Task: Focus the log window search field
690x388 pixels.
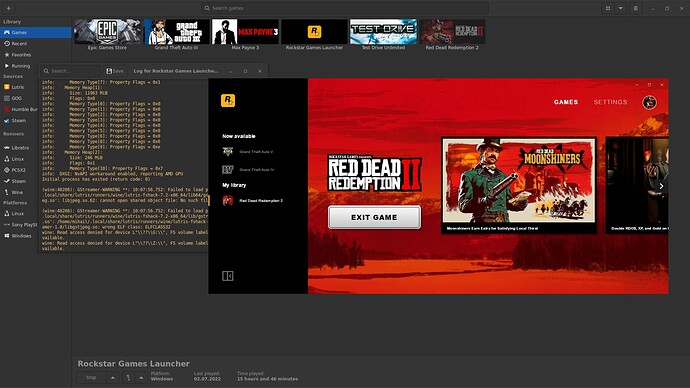Action: tap(71, 71)
